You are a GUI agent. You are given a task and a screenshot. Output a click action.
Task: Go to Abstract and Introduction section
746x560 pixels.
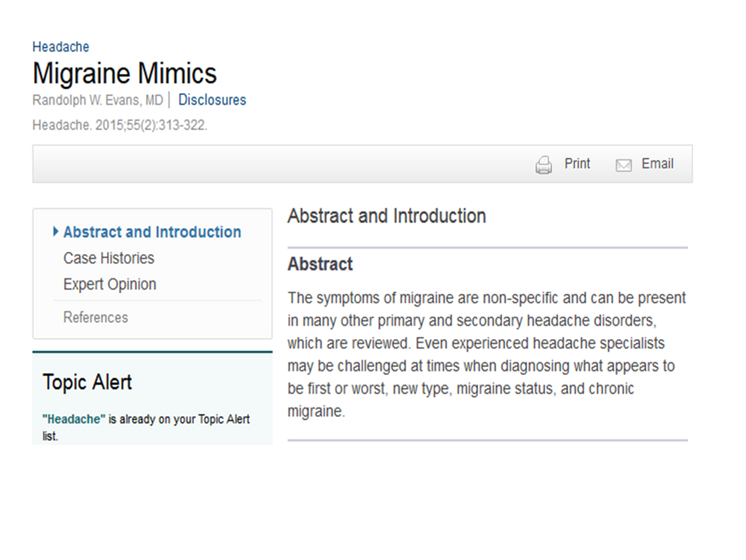[152, 232]
